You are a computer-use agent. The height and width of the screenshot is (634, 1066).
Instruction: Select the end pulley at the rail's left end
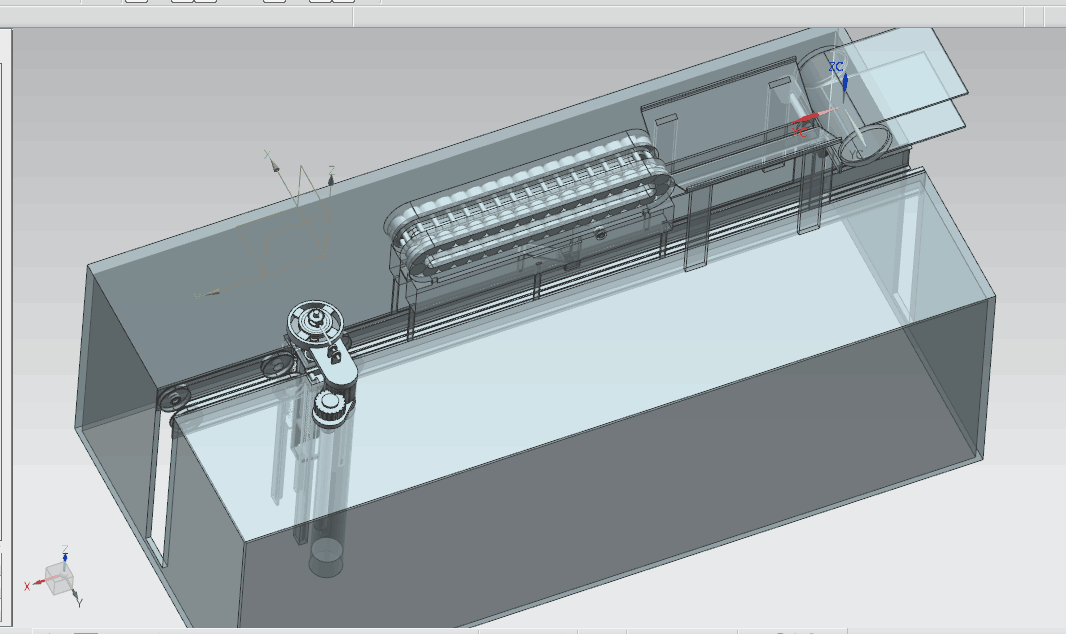[x=174, y=398]
